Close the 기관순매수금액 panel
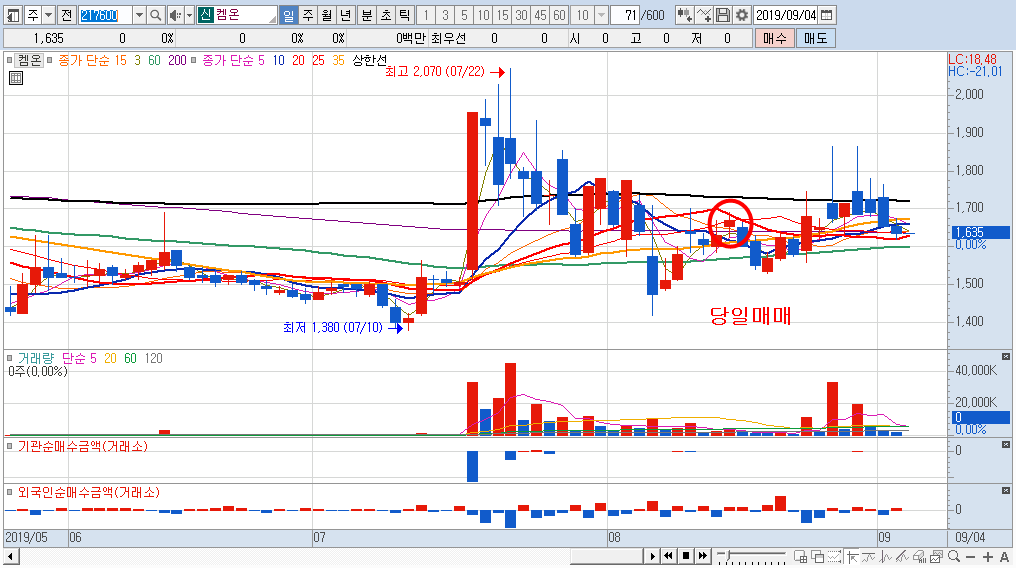Screen dimensions: 1016x568 point(1006,445)
